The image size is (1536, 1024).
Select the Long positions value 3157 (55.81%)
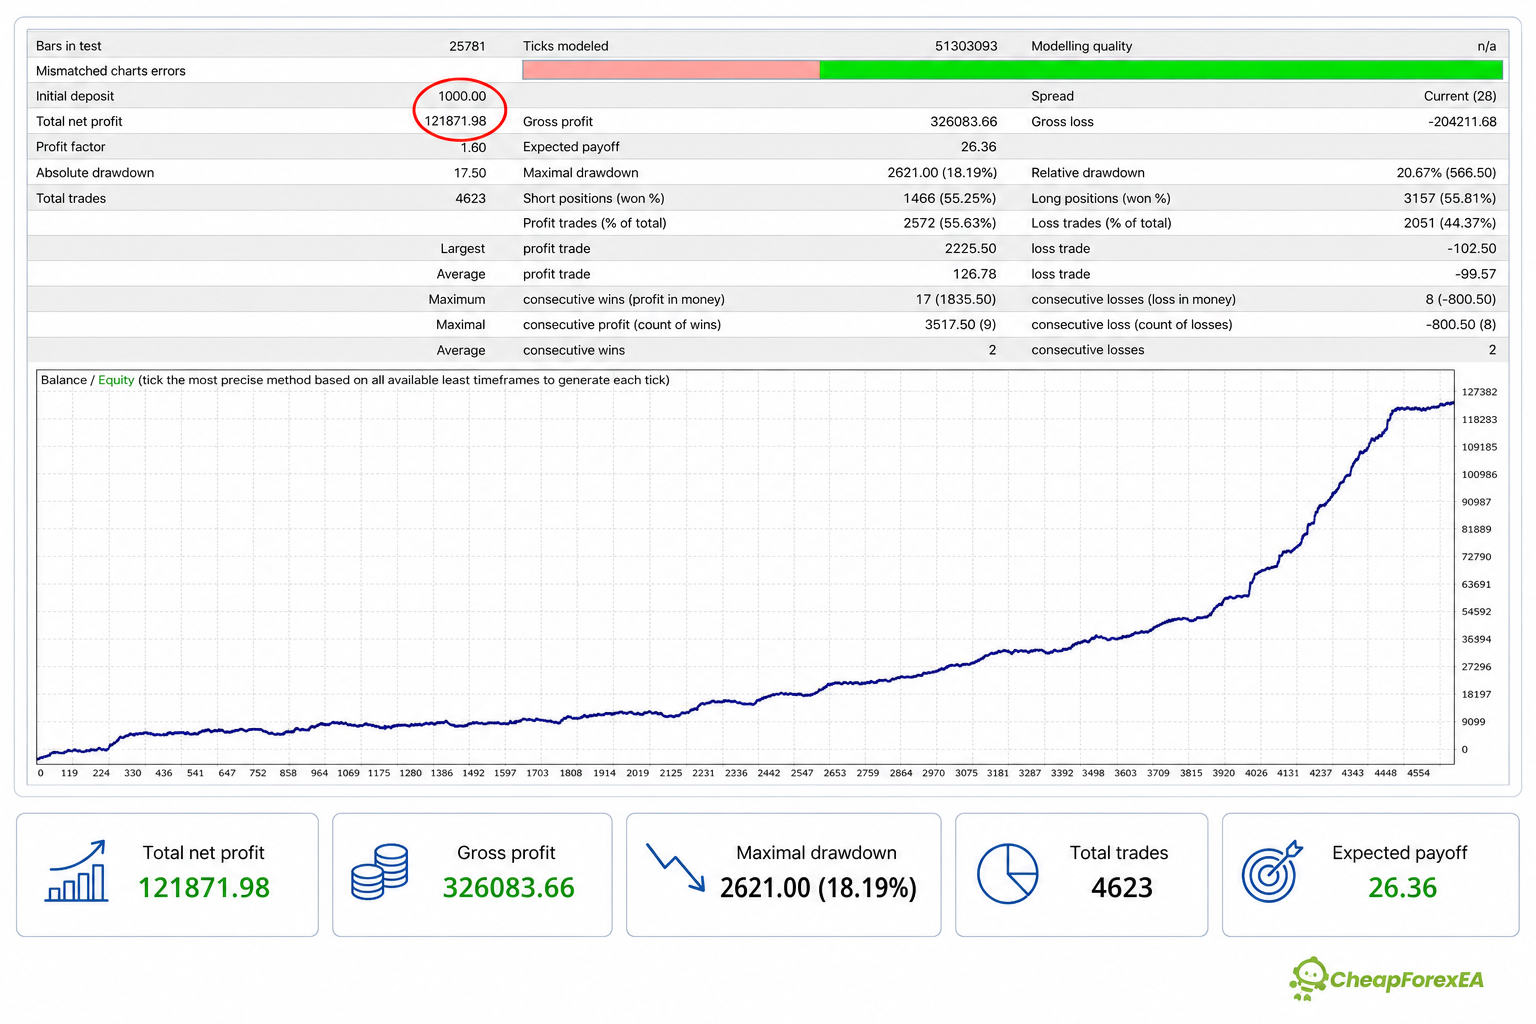pyautogui.click(x=1450, y=198)
